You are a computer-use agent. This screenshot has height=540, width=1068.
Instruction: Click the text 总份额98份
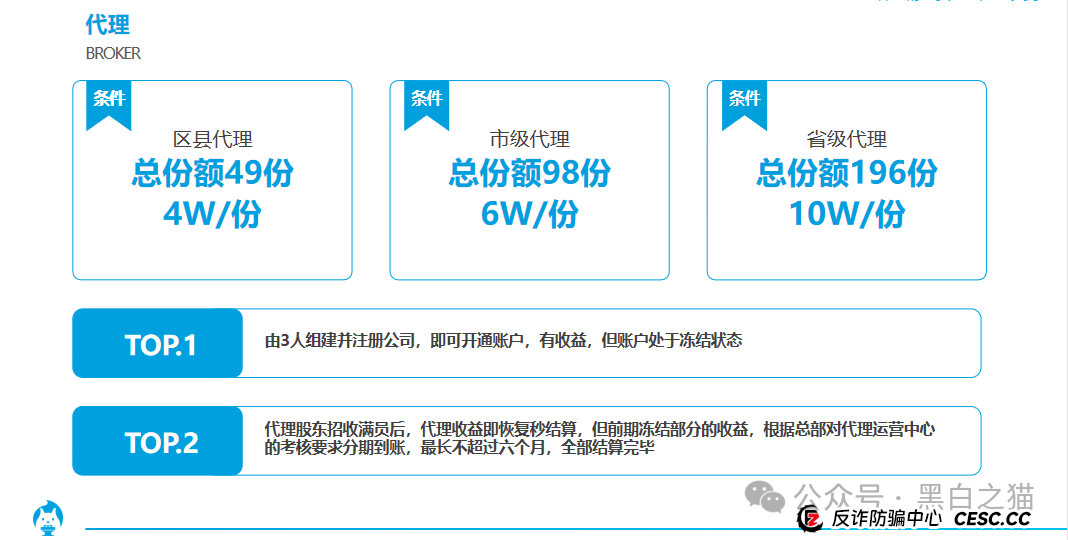pyautogui.click(x=530, y=173)
